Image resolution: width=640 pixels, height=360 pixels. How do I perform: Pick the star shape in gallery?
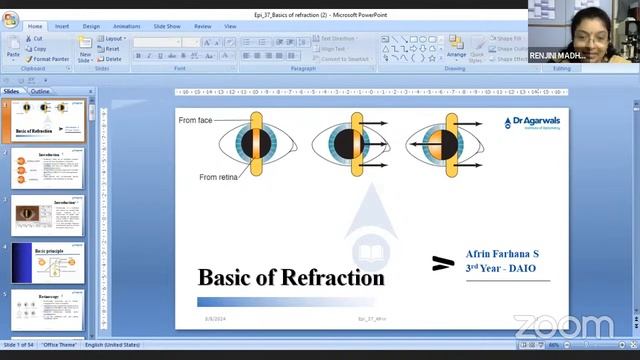click(x=432, y=58)
